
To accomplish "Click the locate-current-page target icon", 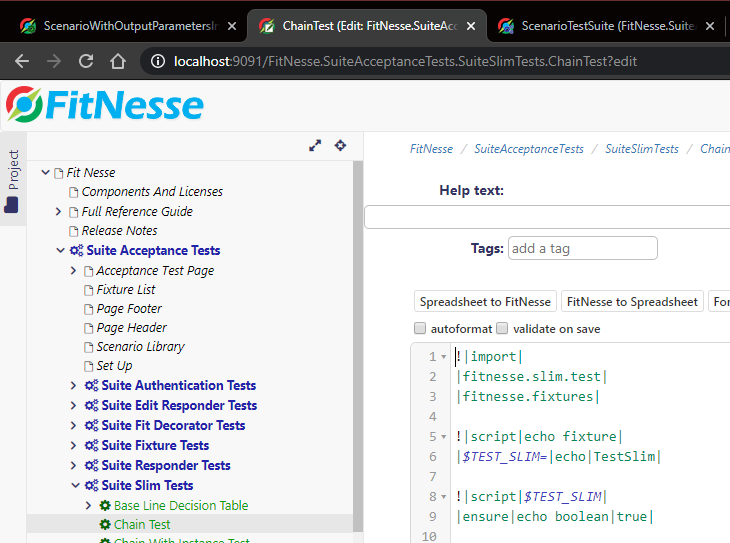I will pos(340,145).
